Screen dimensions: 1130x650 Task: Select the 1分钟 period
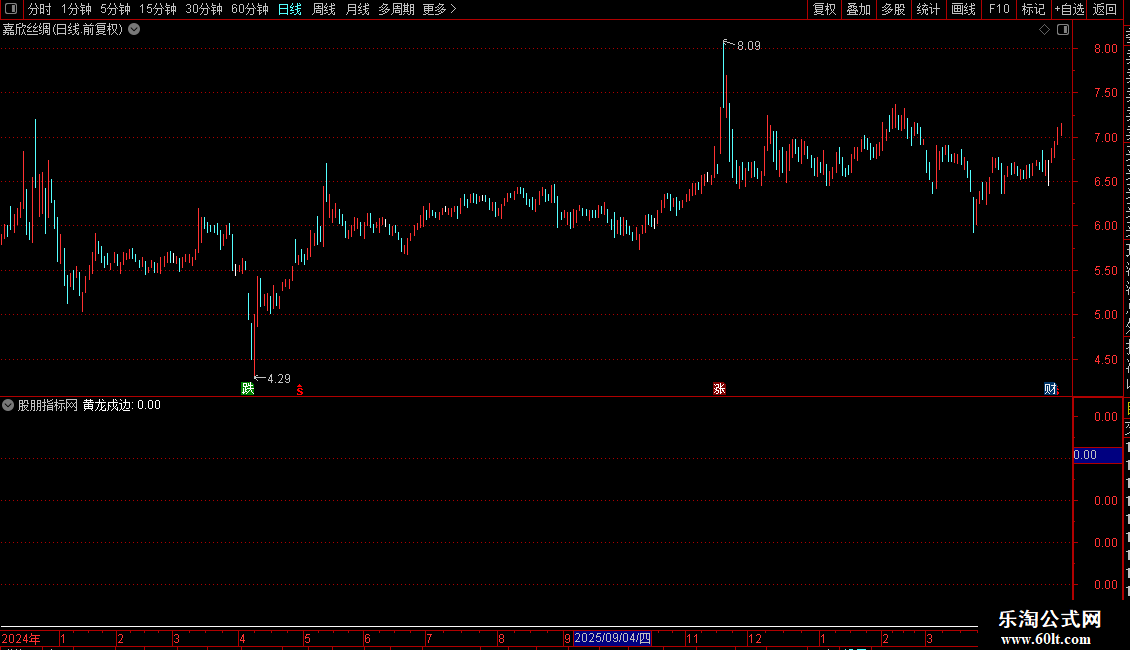point(76,9)
